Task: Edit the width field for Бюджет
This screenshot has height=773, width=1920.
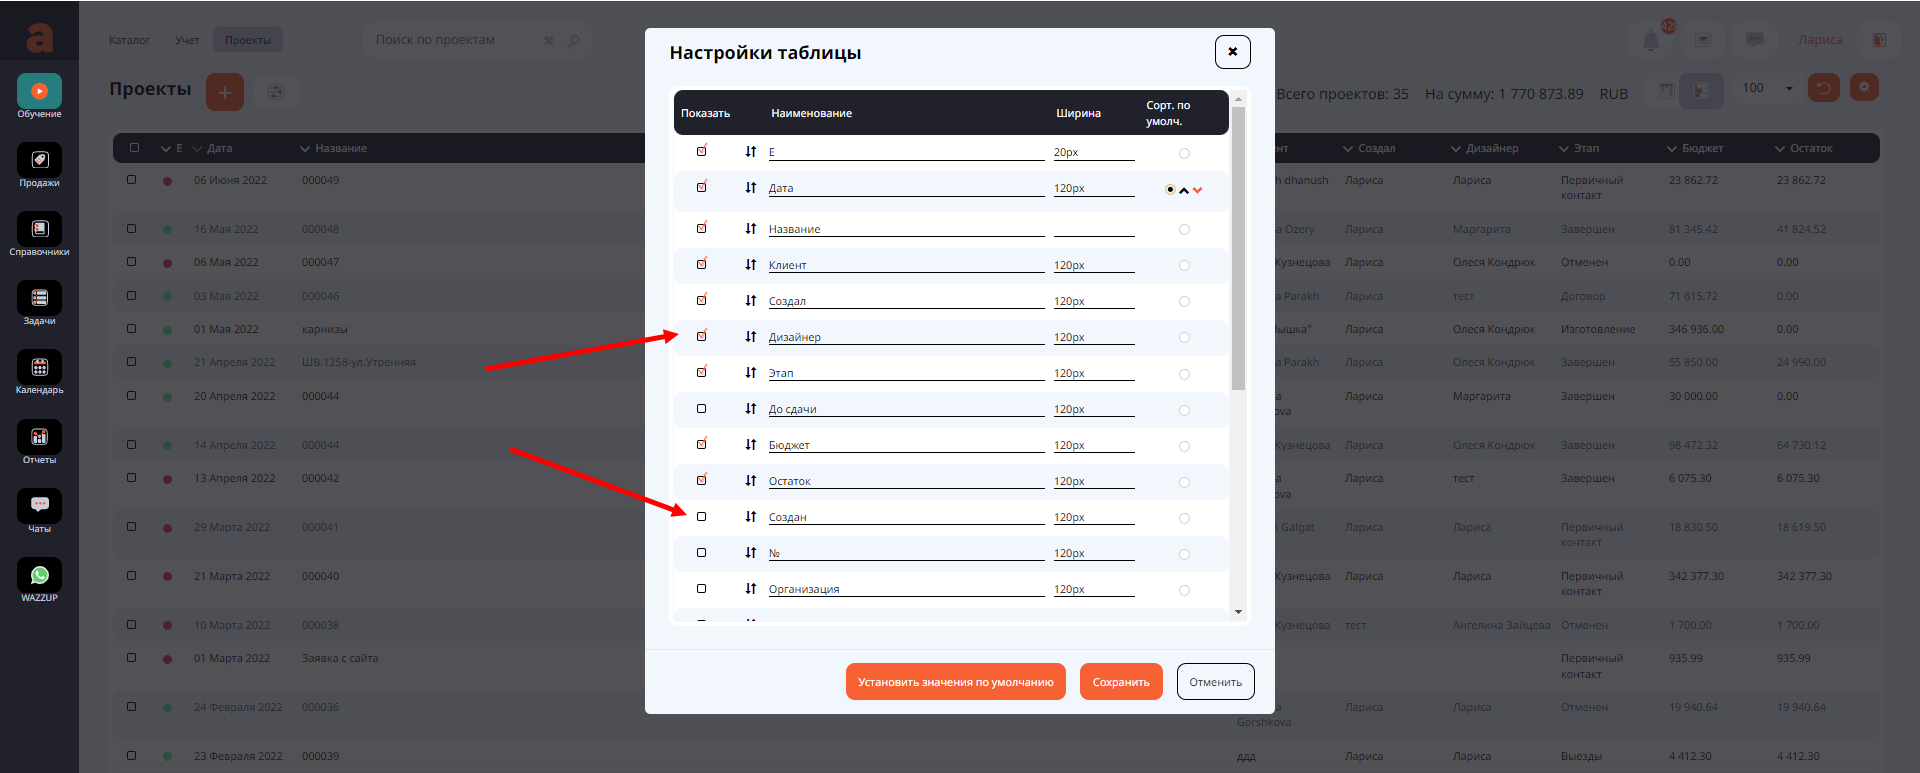Action: (1093, 446)
